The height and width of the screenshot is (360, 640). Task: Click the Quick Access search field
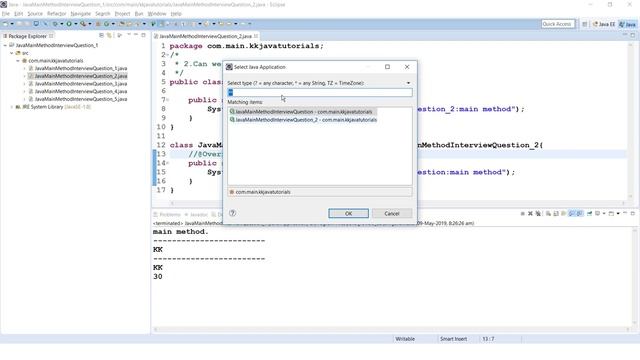[558, 24]
